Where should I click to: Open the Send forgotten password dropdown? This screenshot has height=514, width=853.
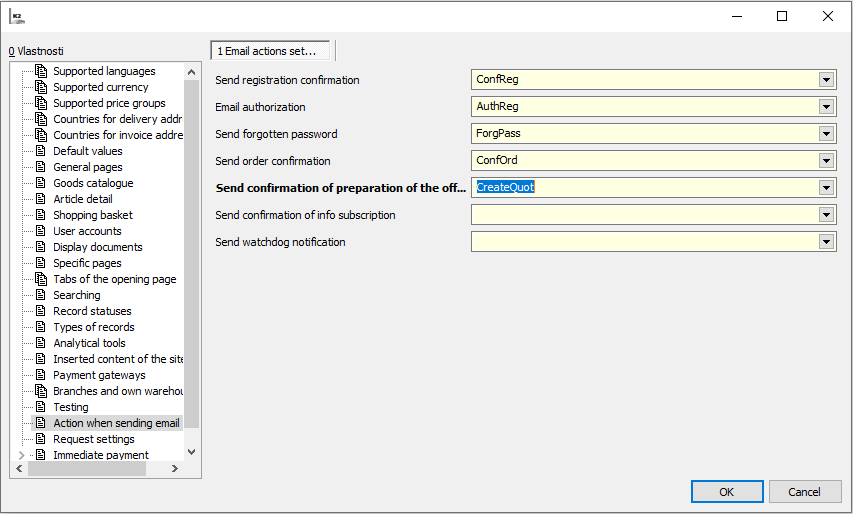coord(826,134)
